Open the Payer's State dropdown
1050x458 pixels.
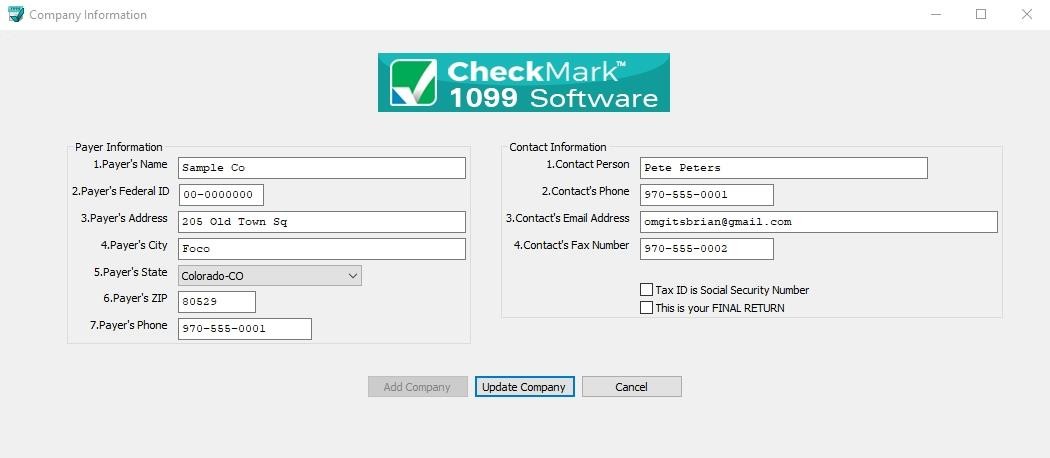click(x=269, y=275)
